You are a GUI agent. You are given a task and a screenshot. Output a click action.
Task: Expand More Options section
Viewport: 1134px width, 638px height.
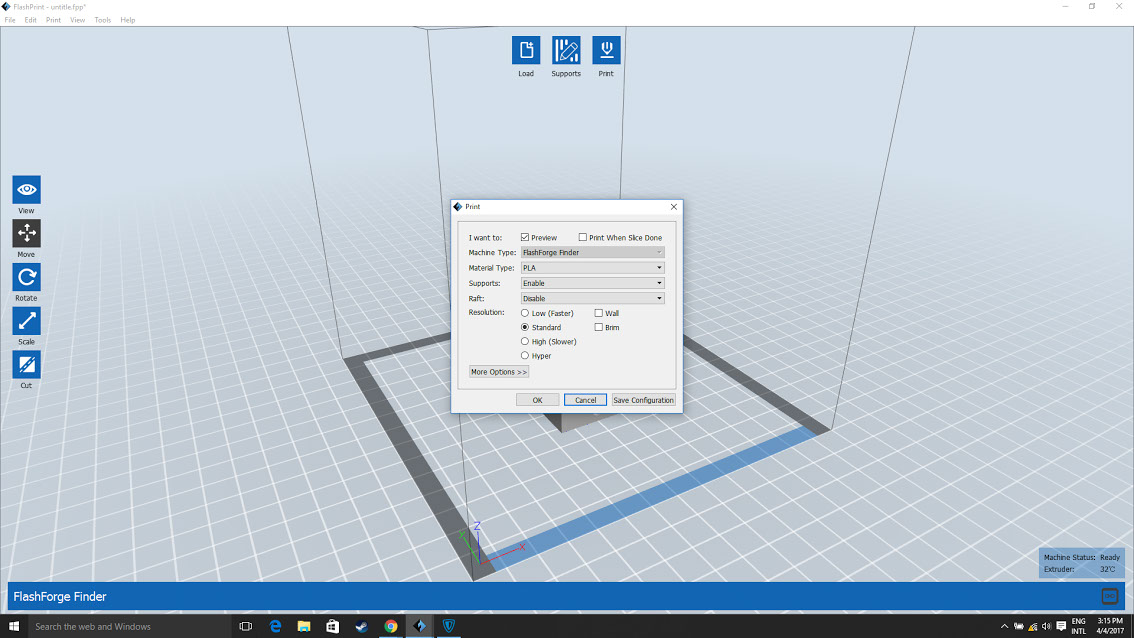click(499, 372)
